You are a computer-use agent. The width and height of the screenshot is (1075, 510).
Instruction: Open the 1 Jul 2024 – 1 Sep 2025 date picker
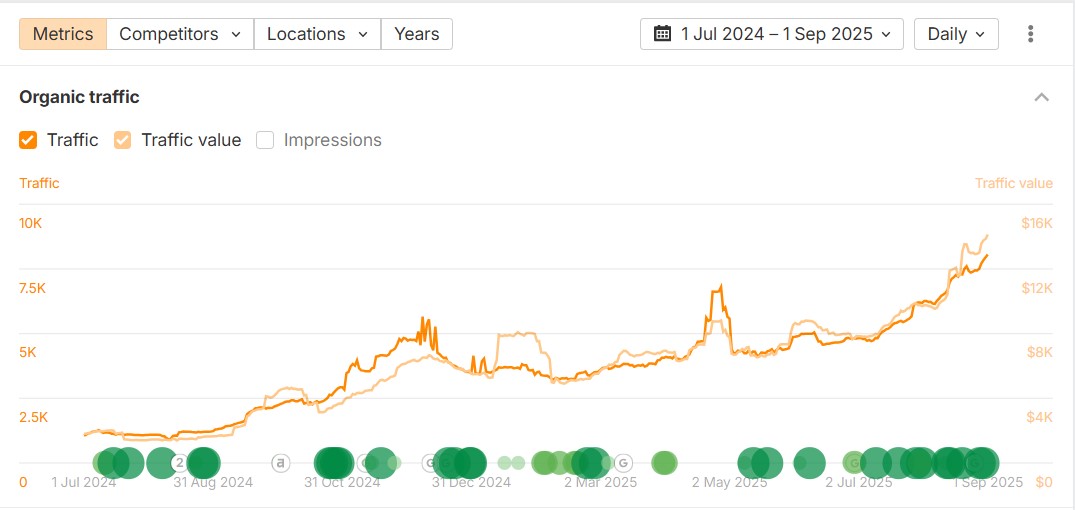(x=772, y=34)
